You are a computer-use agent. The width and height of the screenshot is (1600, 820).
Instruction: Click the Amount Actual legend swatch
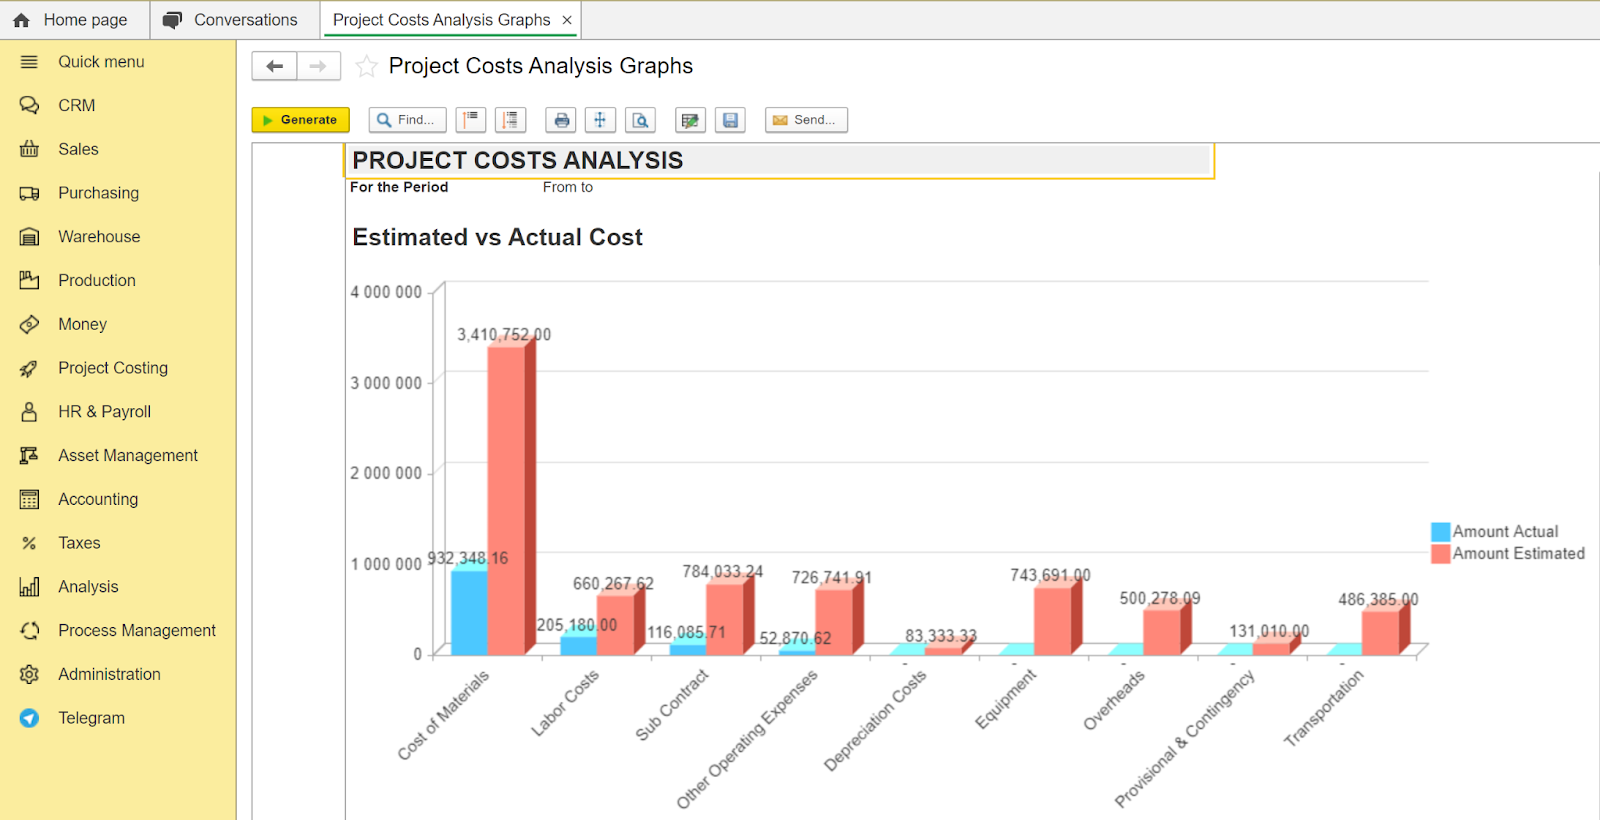pyautogui.click(x=1440, y=532)
